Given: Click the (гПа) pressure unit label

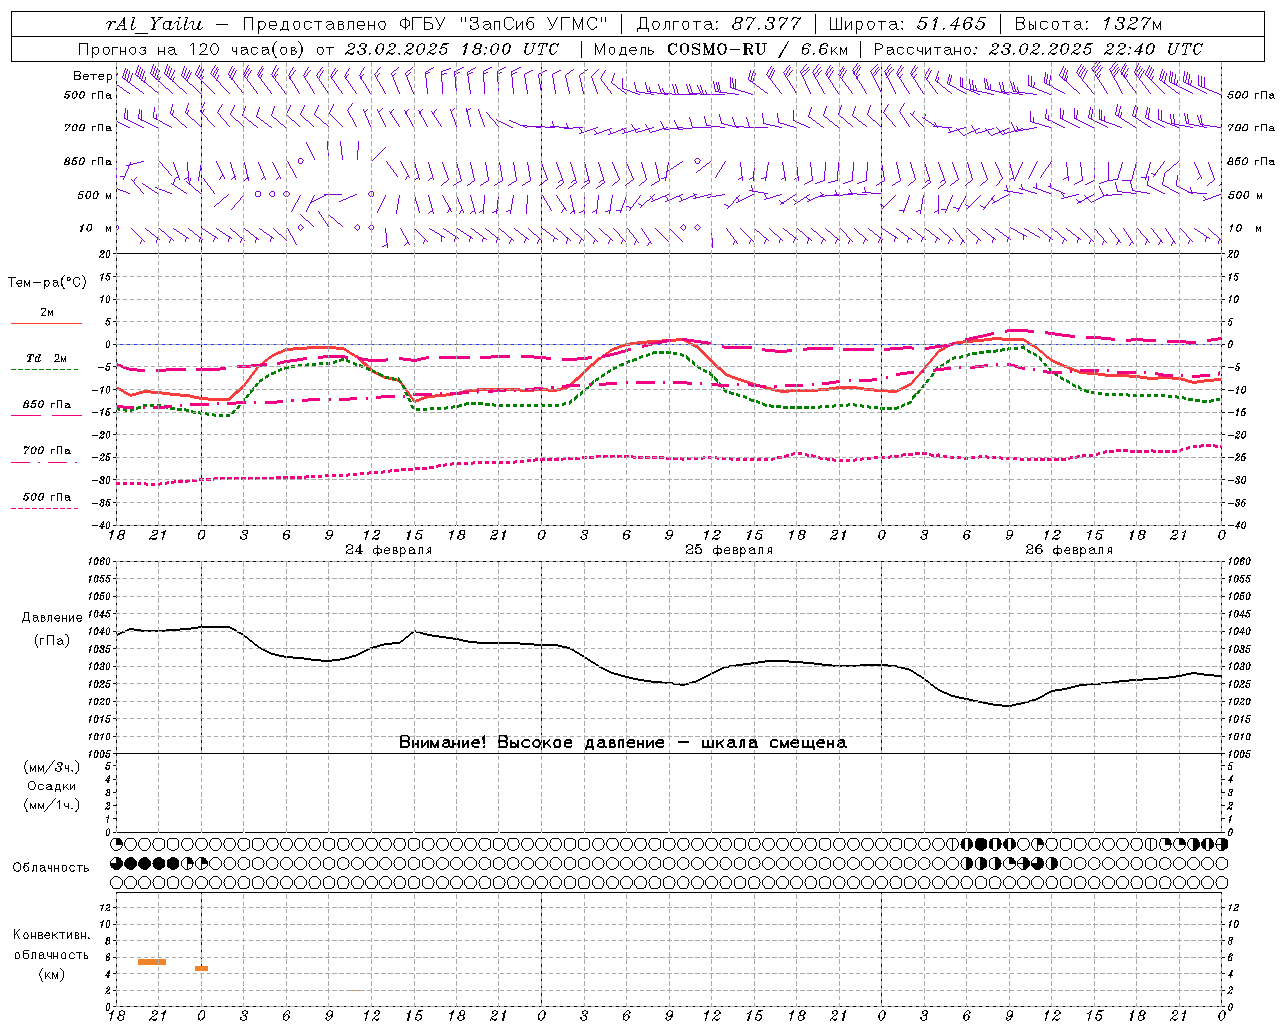Looking at the screenshot, I should click(x=52, y=640).
